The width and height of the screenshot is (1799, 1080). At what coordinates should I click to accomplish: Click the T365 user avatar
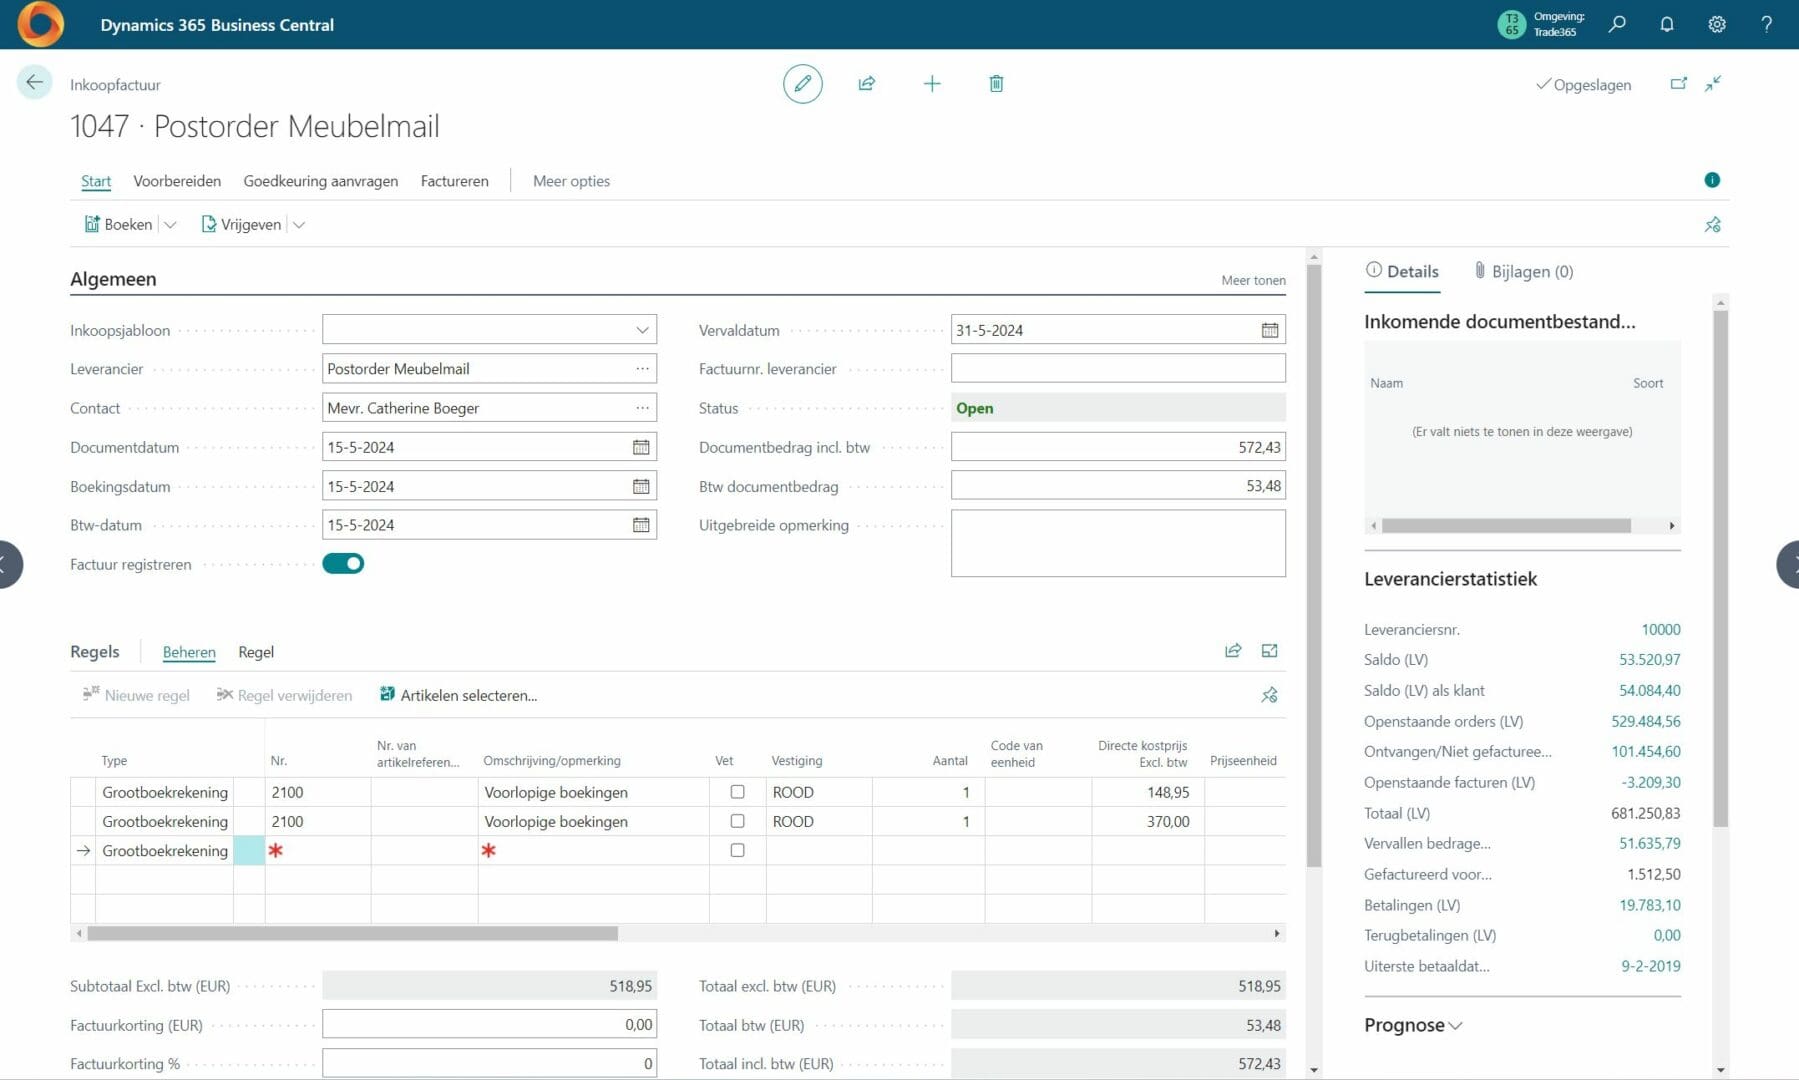tap(1511, 24)
